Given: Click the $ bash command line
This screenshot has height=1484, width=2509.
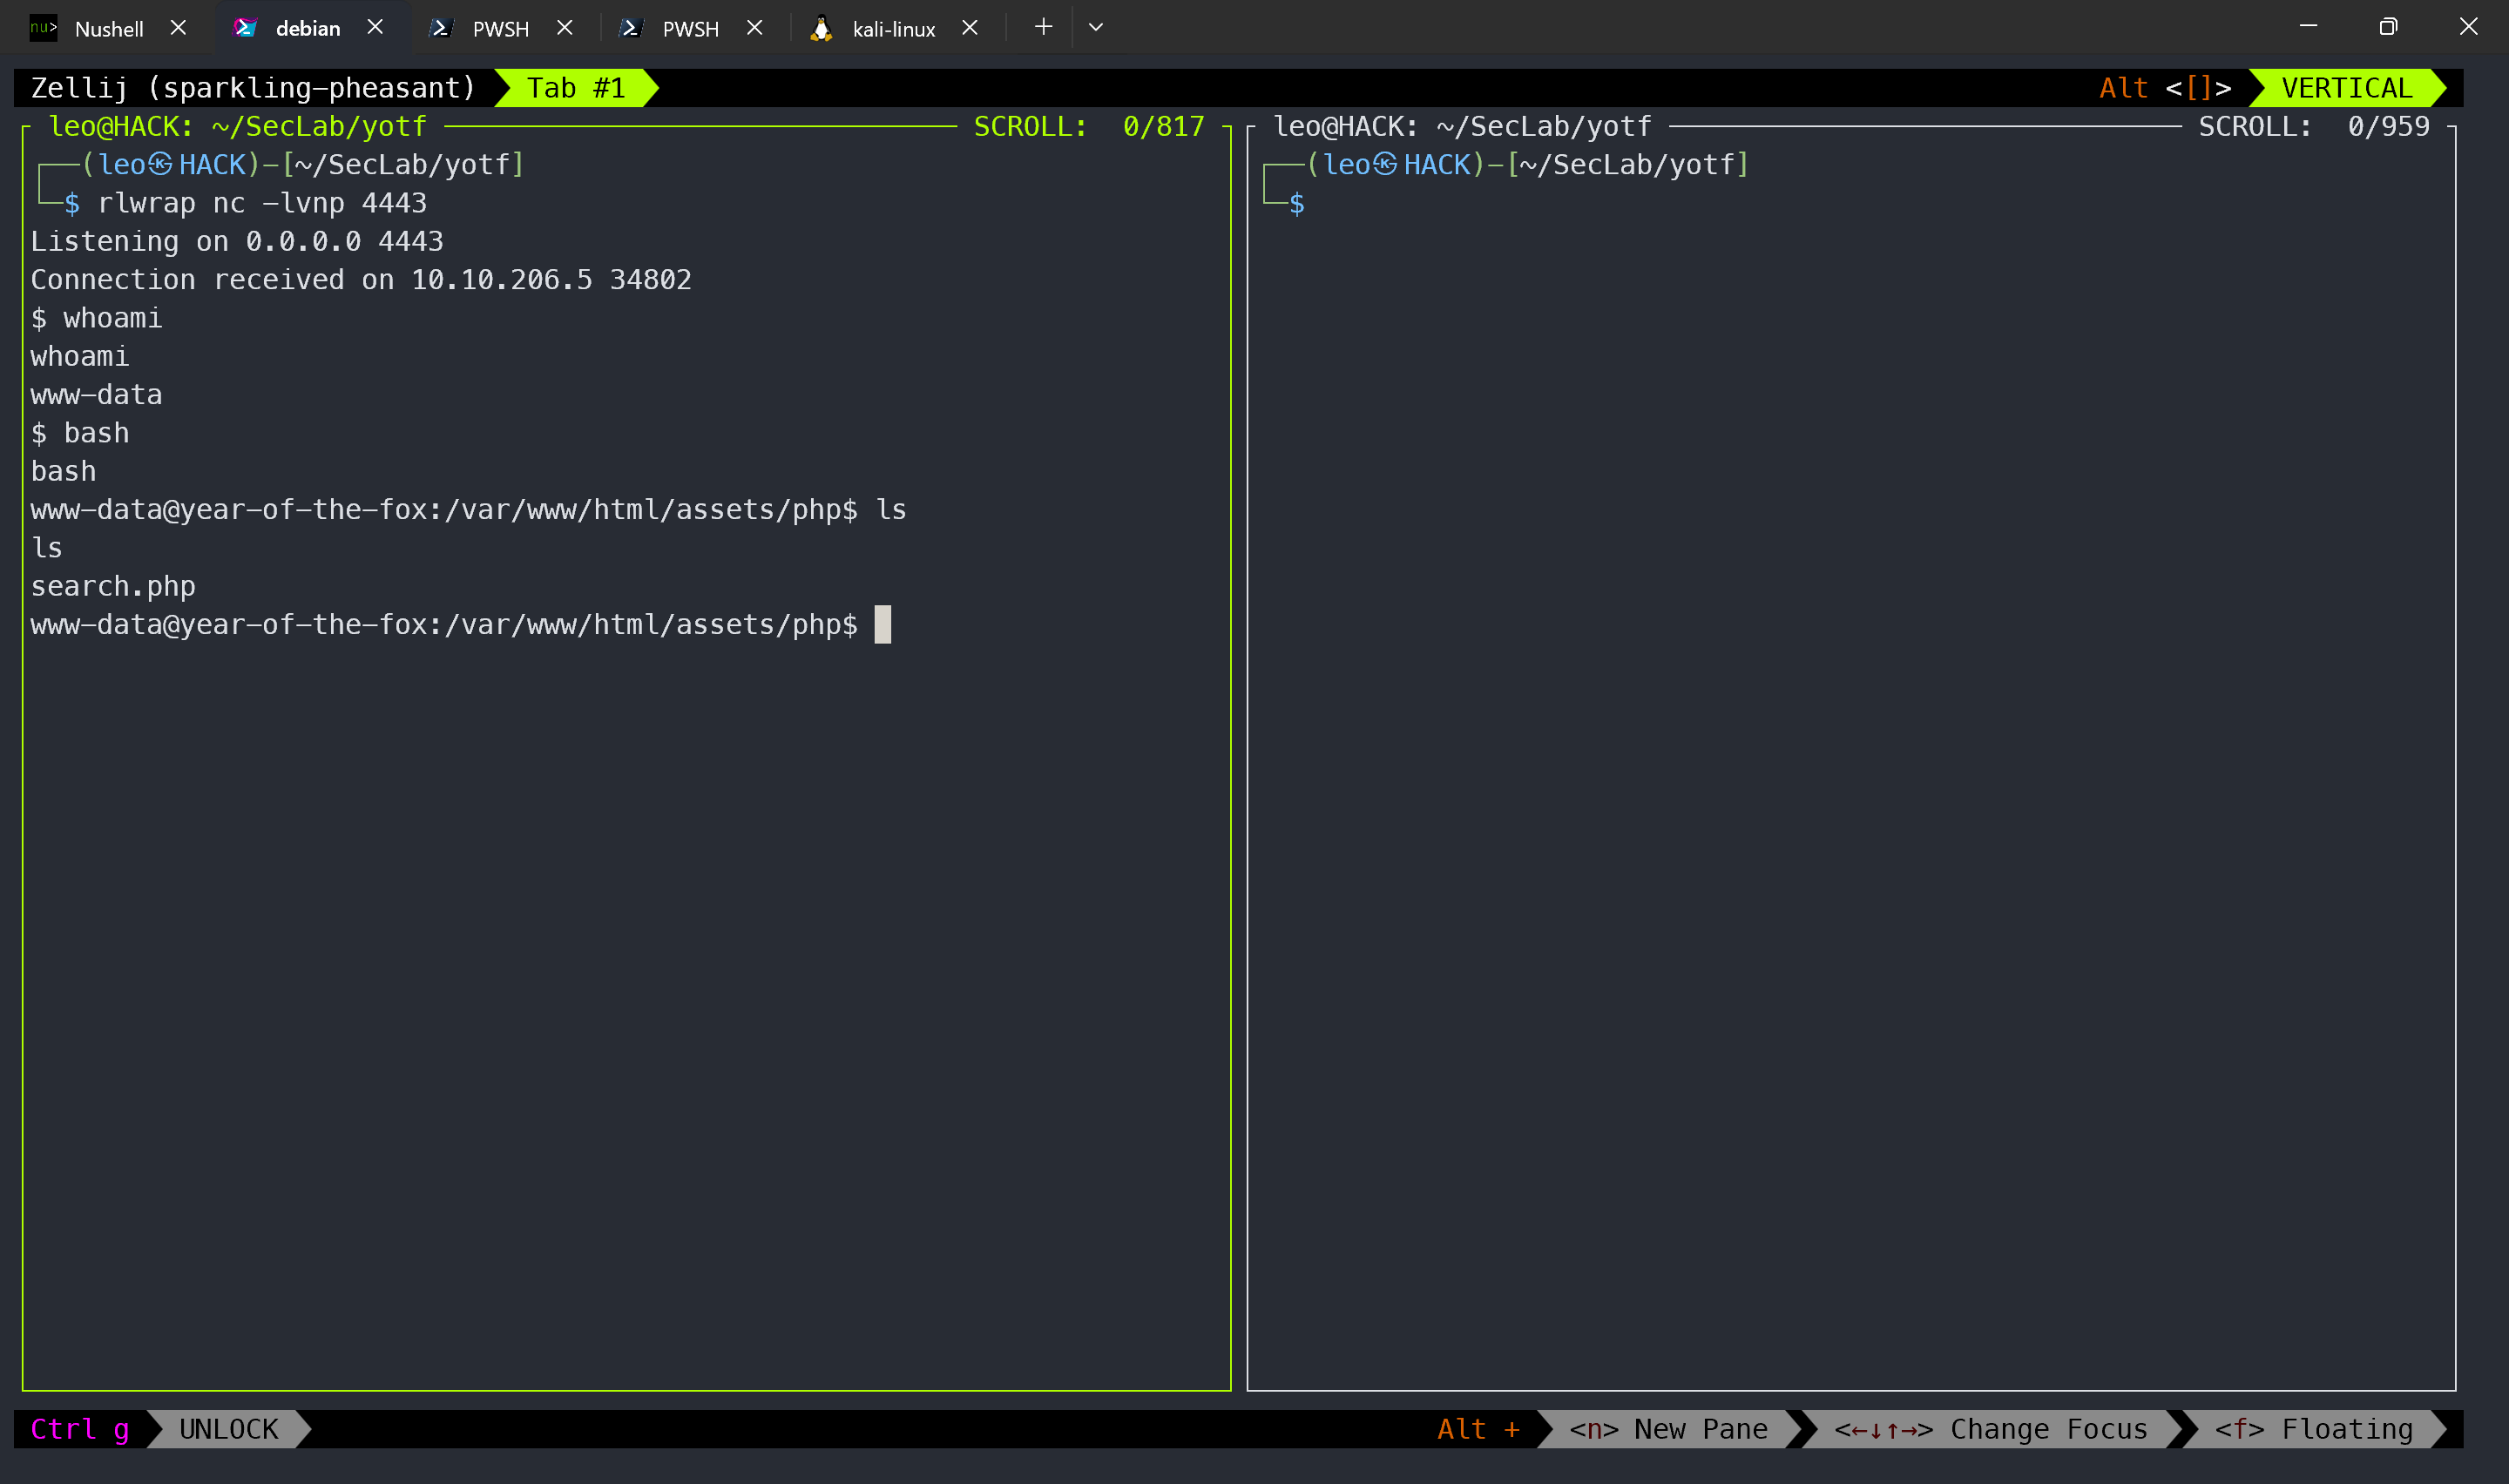Looking at the screenshot, I should 80,433.
